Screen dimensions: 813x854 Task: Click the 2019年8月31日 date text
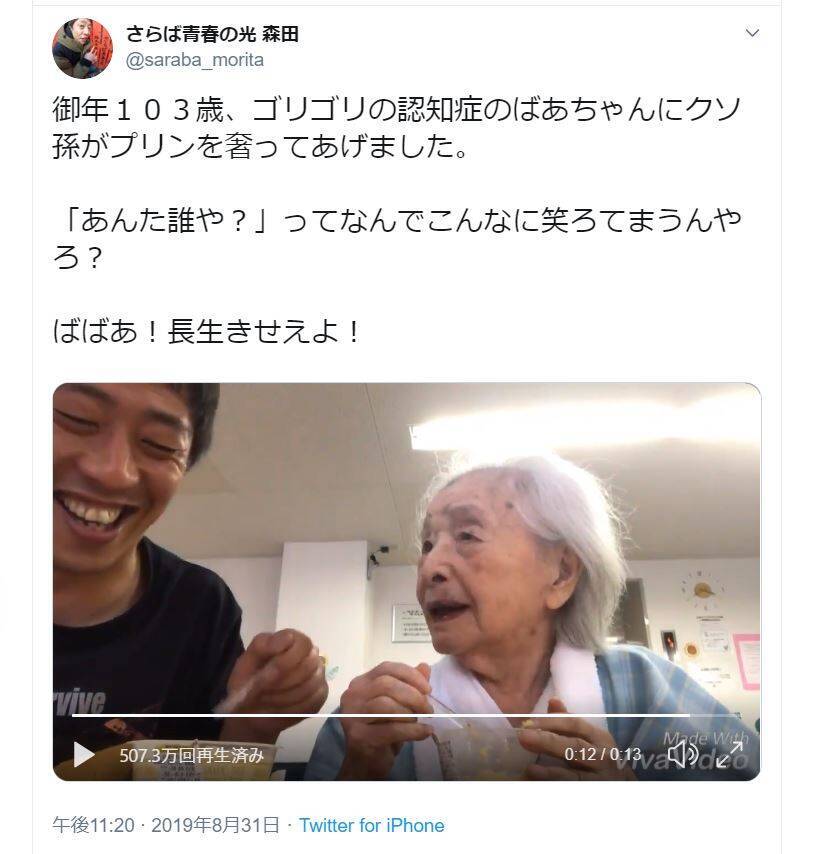pyautogui.click(x=216, y=825)
